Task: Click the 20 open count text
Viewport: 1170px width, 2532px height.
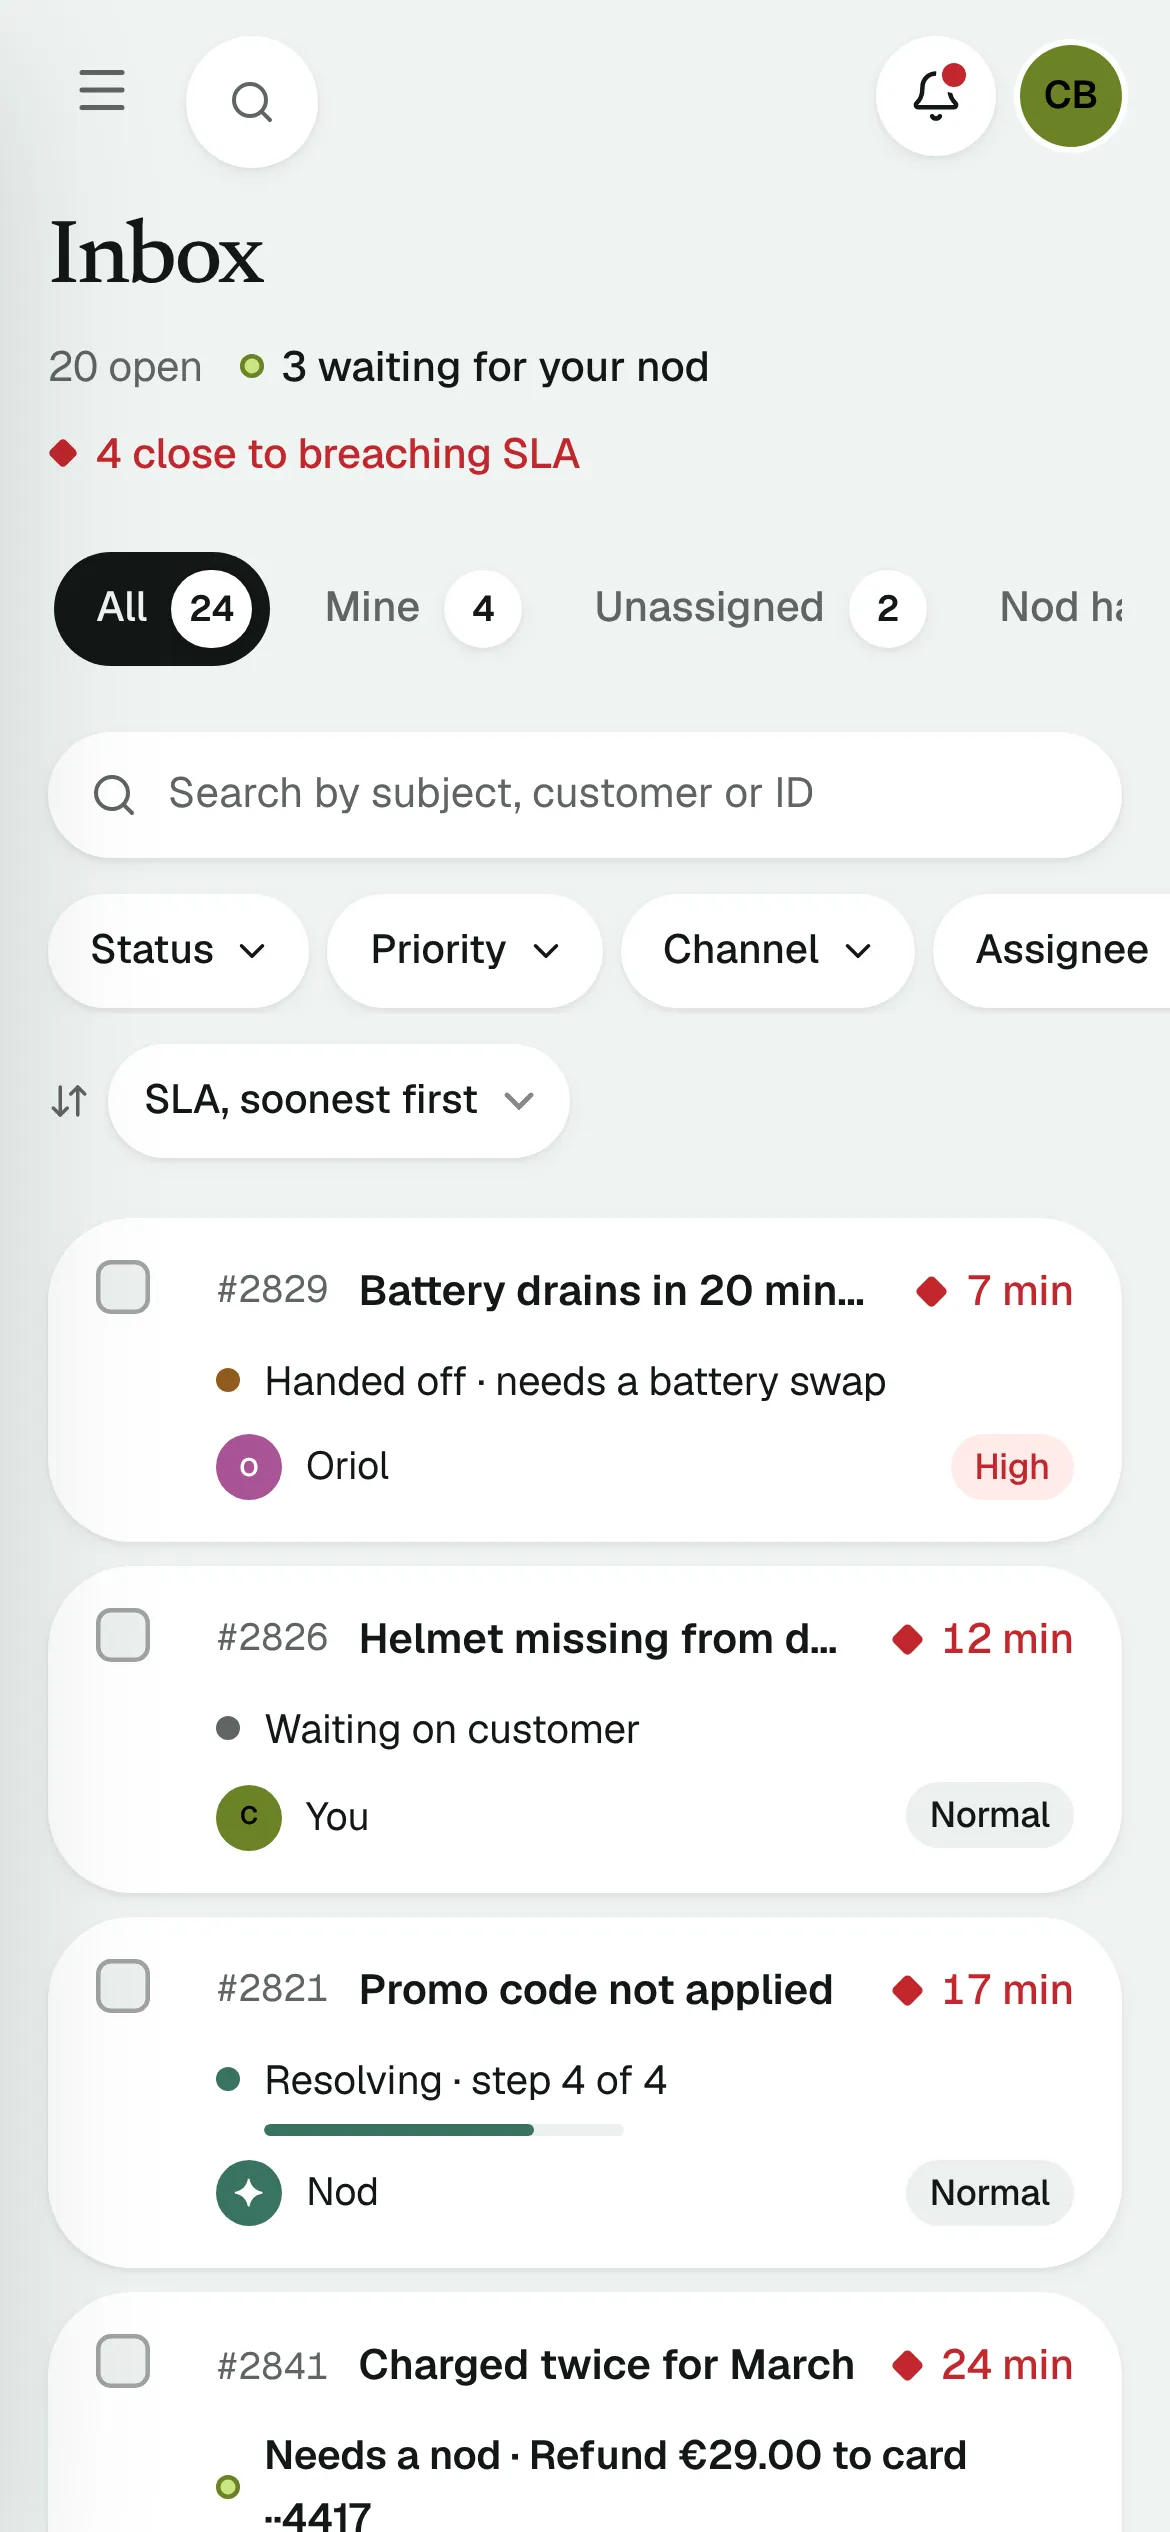Action: click(125, 367)
